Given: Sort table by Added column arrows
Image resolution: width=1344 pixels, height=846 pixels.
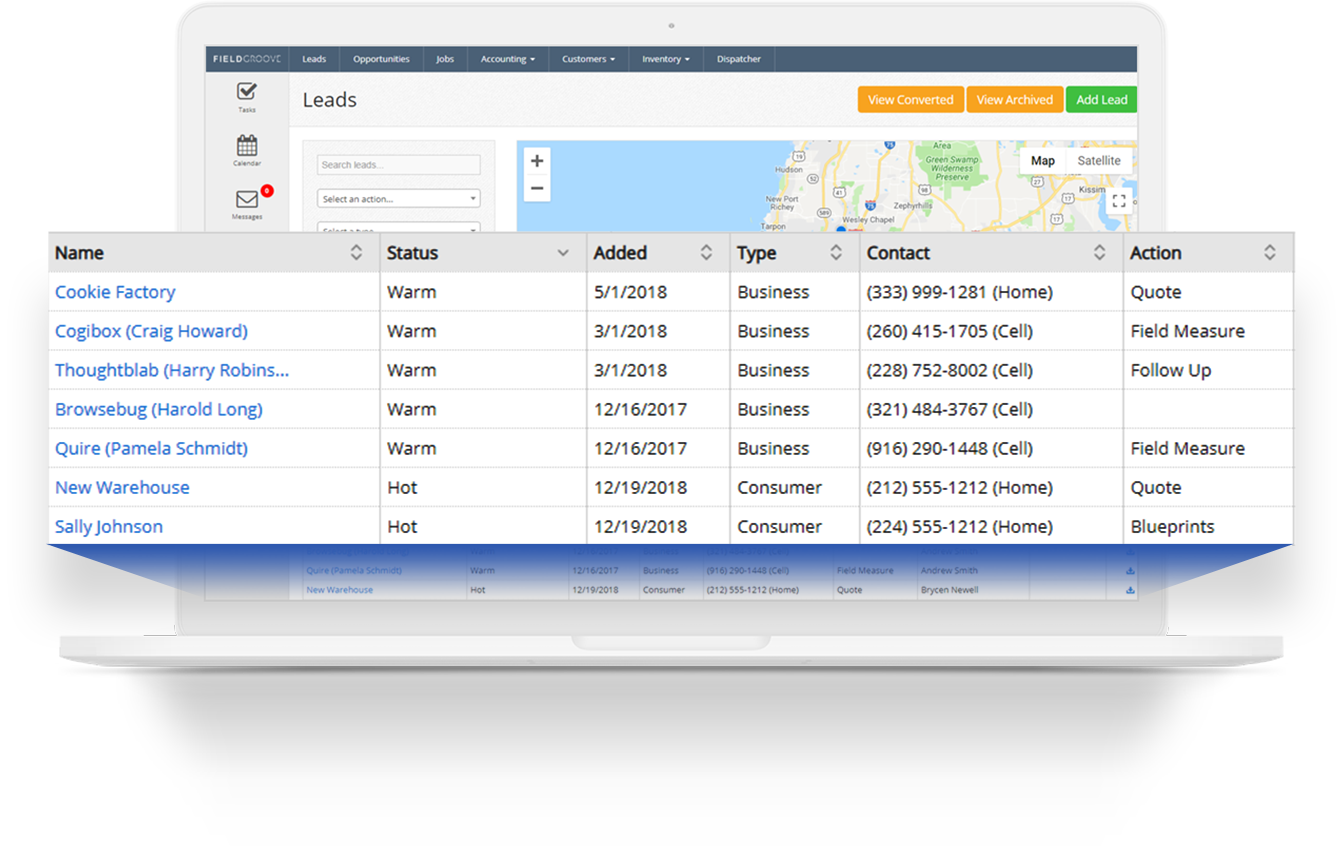Looking at the screenshot, I should coord(706,253).
